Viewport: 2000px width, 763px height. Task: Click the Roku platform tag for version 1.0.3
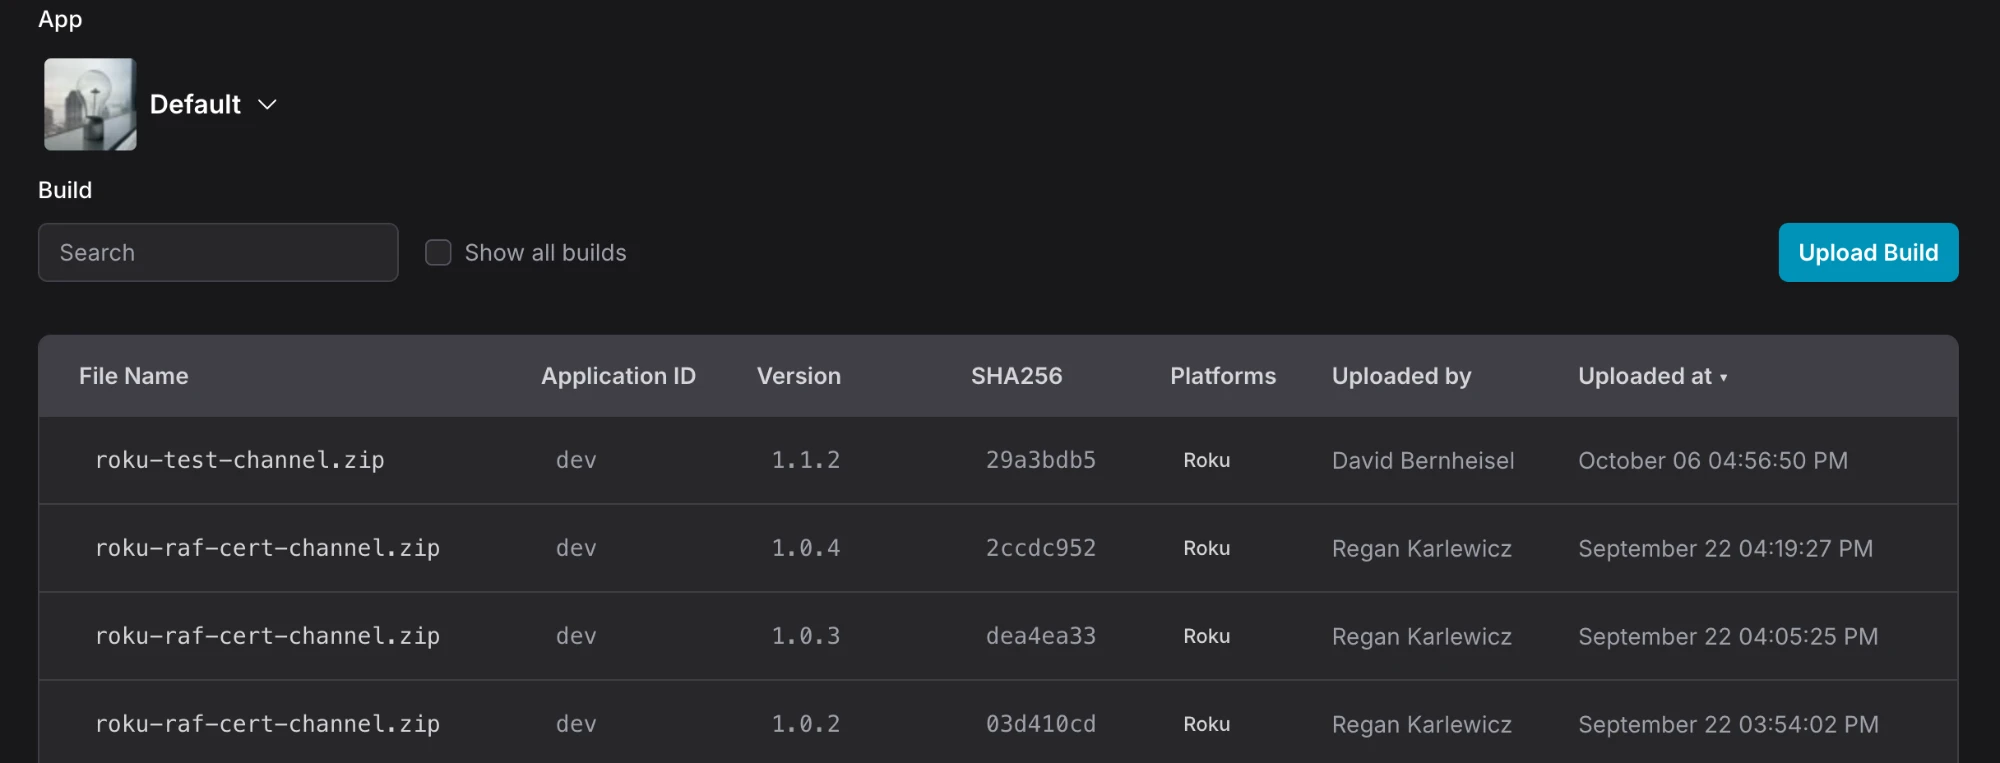pos(1207,636)
